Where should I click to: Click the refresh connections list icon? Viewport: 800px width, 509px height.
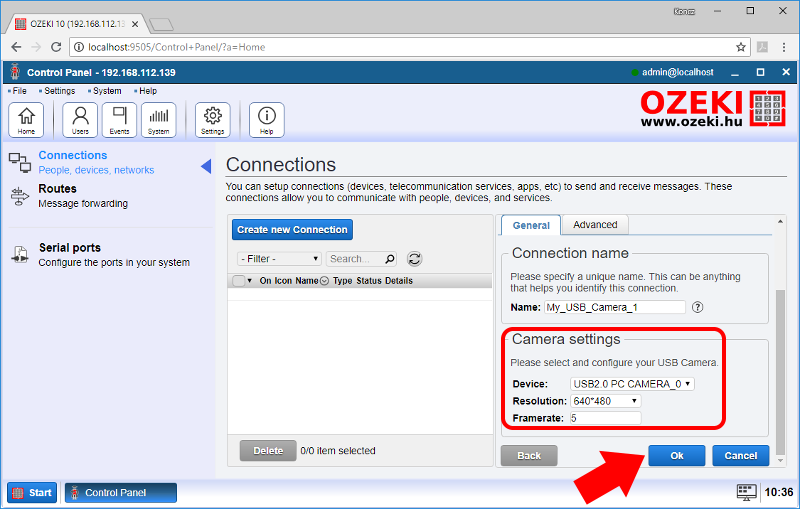pos(414,258)
